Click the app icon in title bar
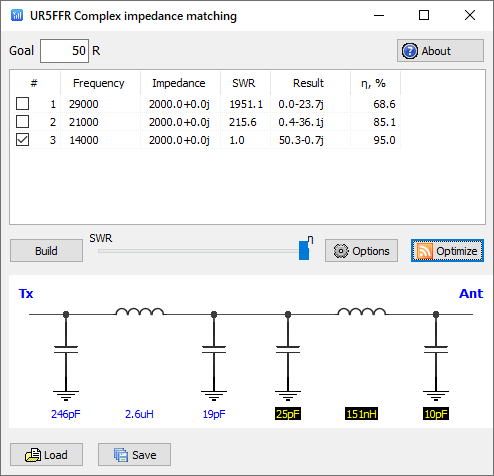 click(17, 15)
